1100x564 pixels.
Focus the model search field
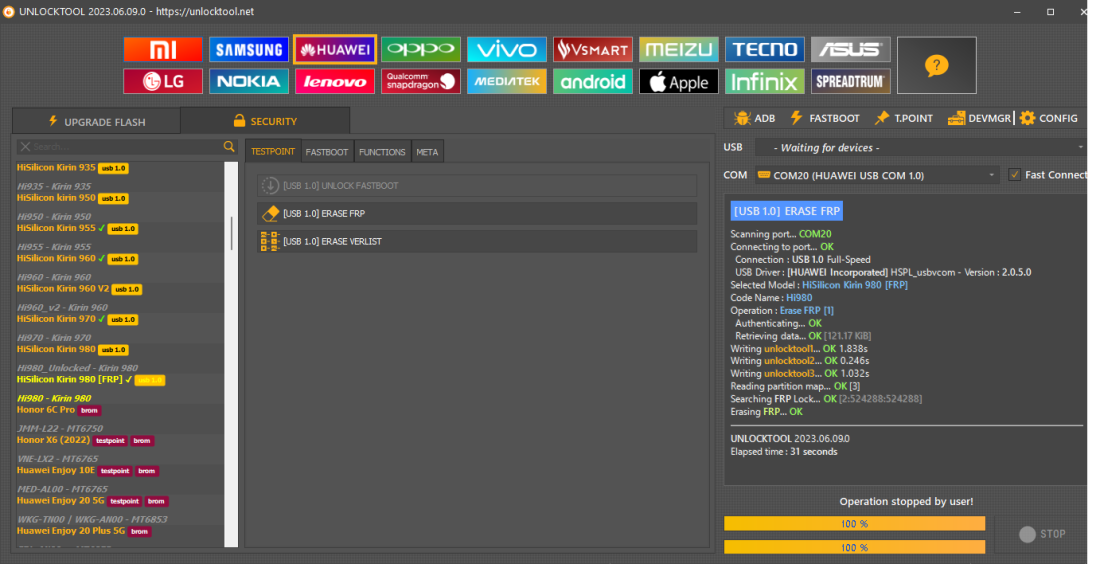pyautogui.click(x=126, y=147)
